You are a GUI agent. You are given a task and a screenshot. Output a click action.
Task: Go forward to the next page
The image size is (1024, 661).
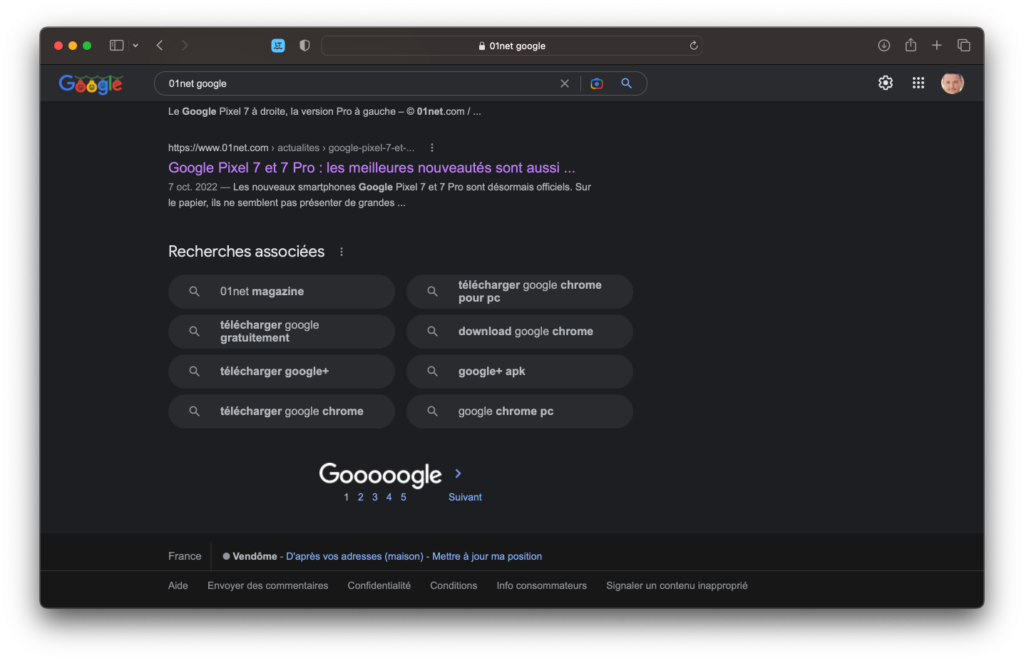click(185, 45)
